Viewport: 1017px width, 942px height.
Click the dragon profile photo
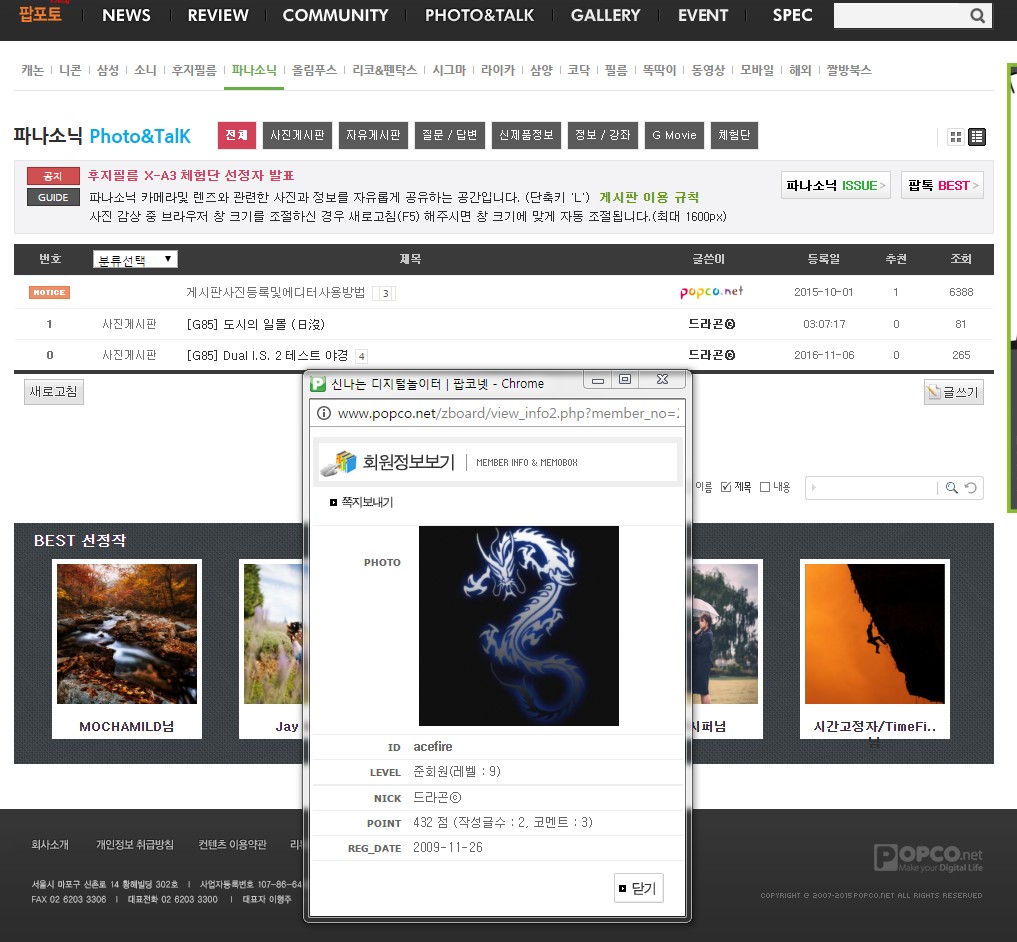tap(519, 626)
